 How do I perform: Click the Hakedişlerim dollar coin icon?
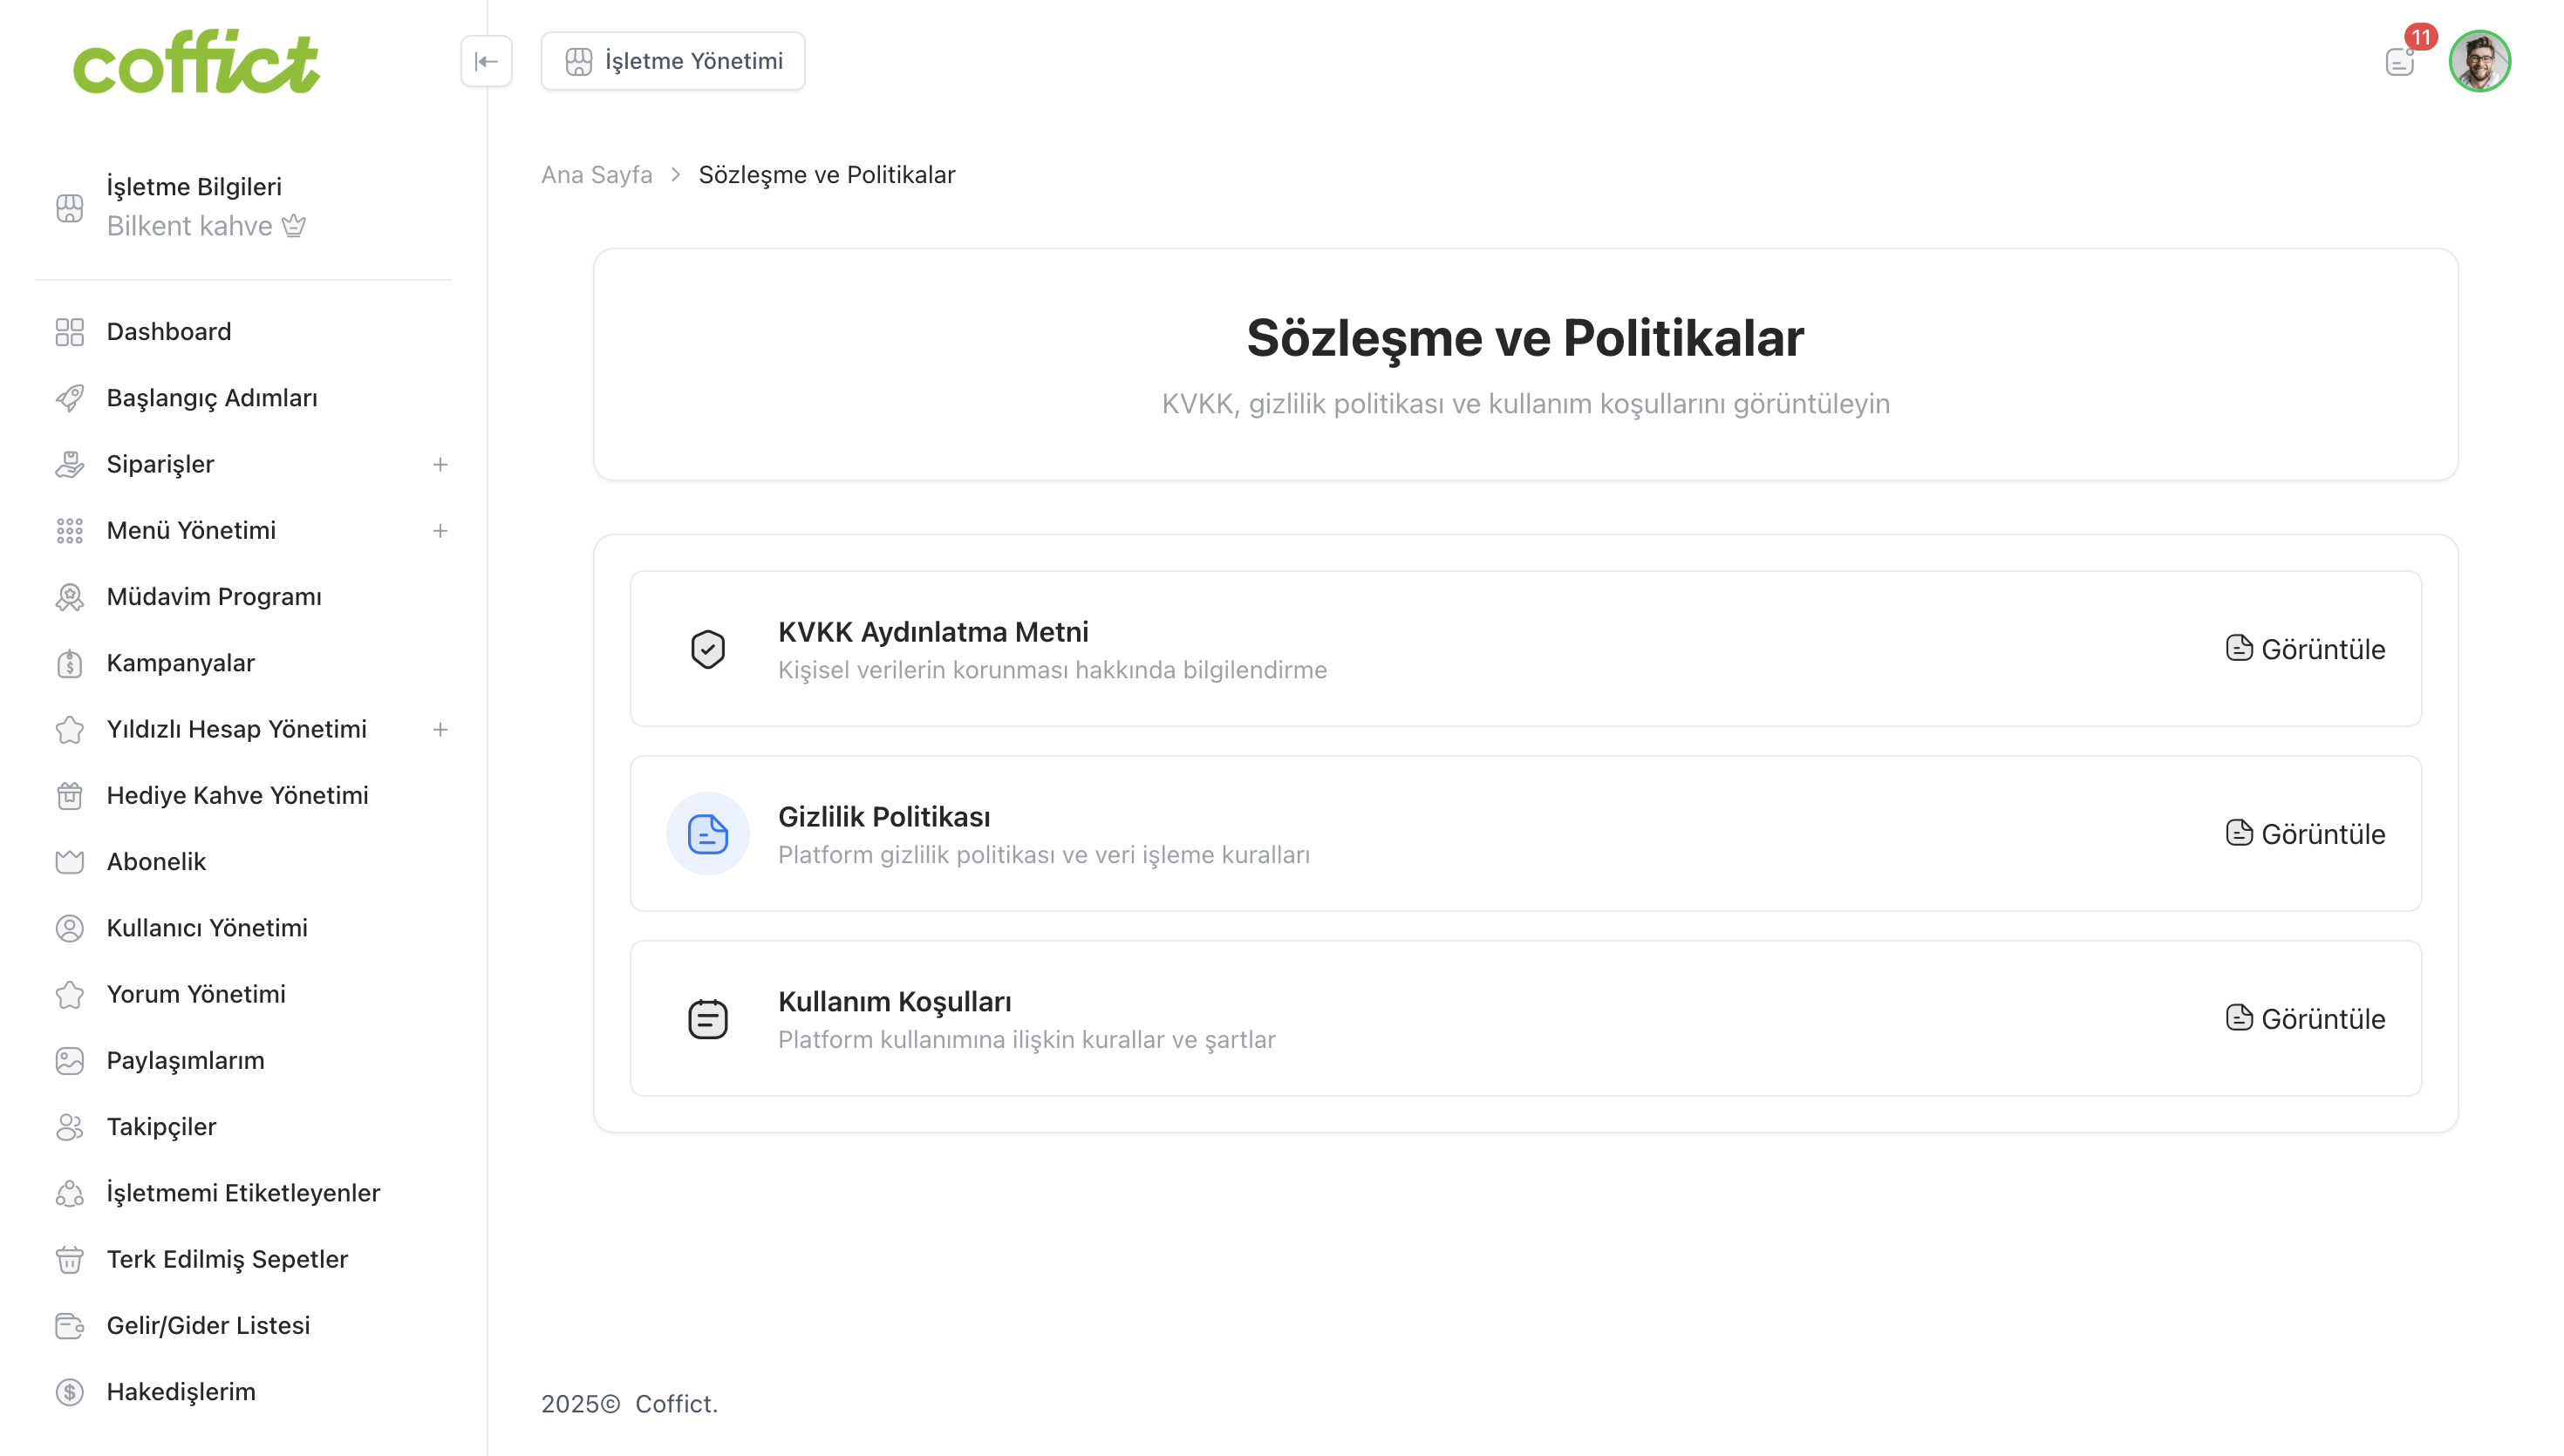click(70, 1392)
